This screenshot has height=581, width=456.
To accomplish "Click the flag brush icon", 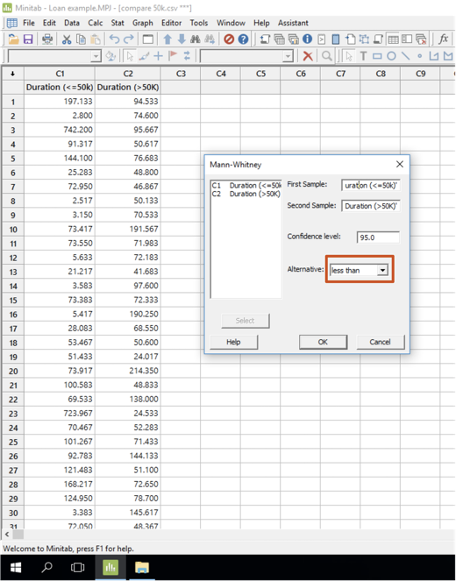I will click(x=172, y=56).
